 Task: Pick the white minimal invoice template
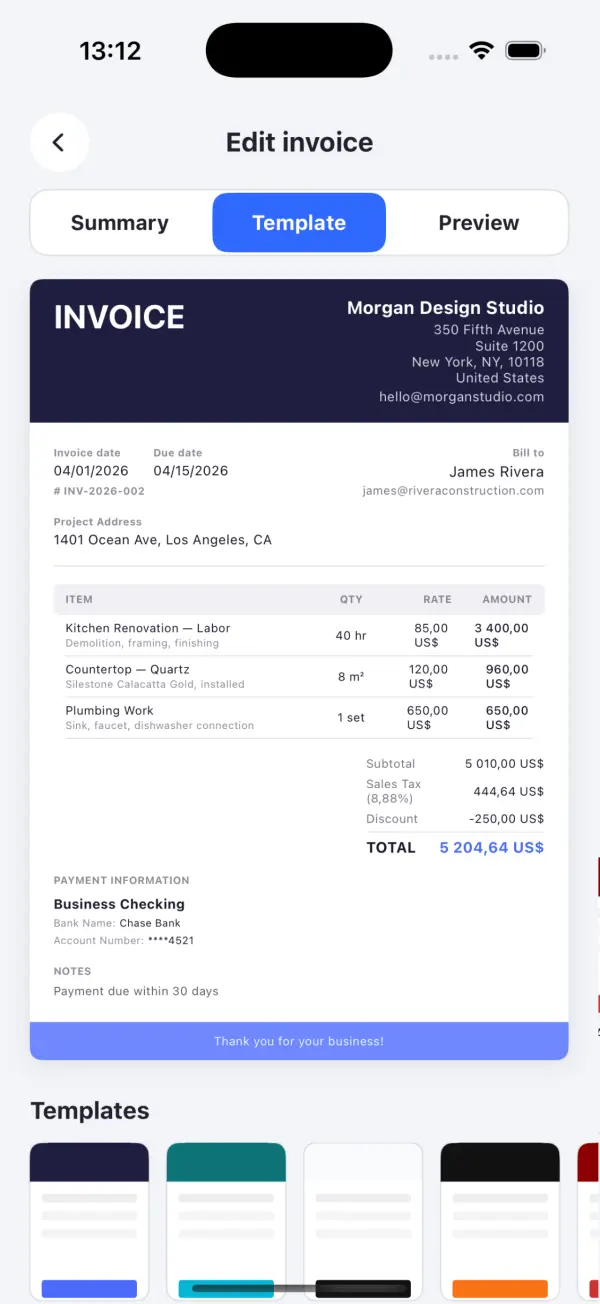pyautogui.click(x=363, y=1220)
